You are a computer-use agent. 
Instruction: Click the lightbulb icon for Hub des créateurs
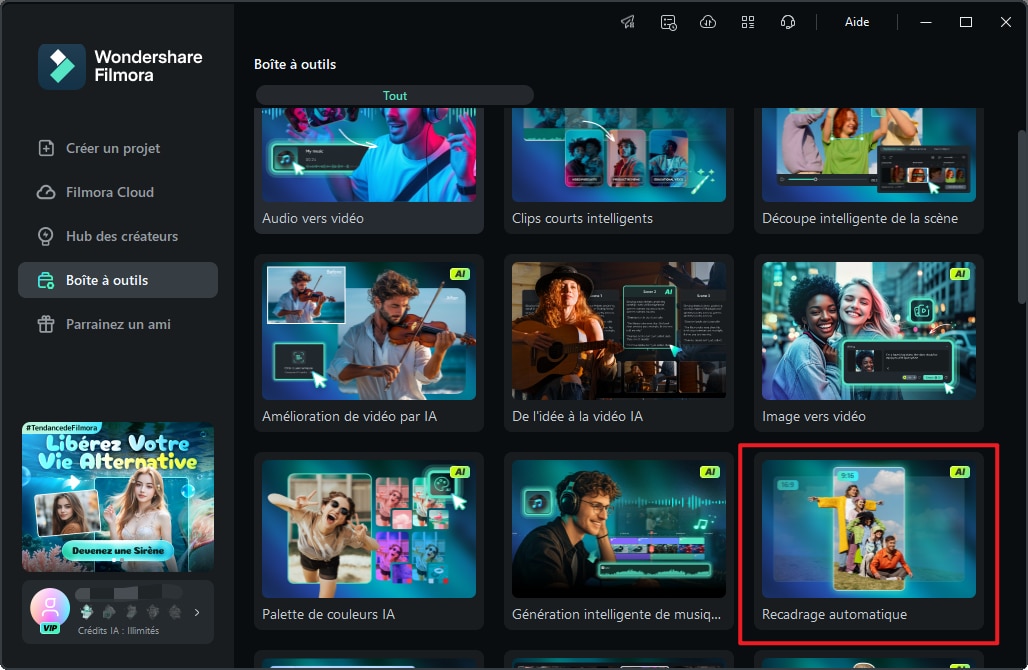point(46,236)
